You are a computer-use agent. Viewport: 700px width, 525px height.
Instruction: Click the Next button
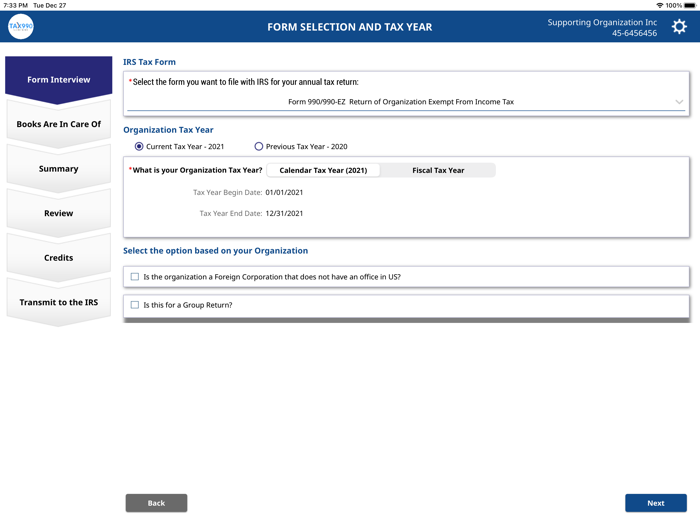[656, 503]
